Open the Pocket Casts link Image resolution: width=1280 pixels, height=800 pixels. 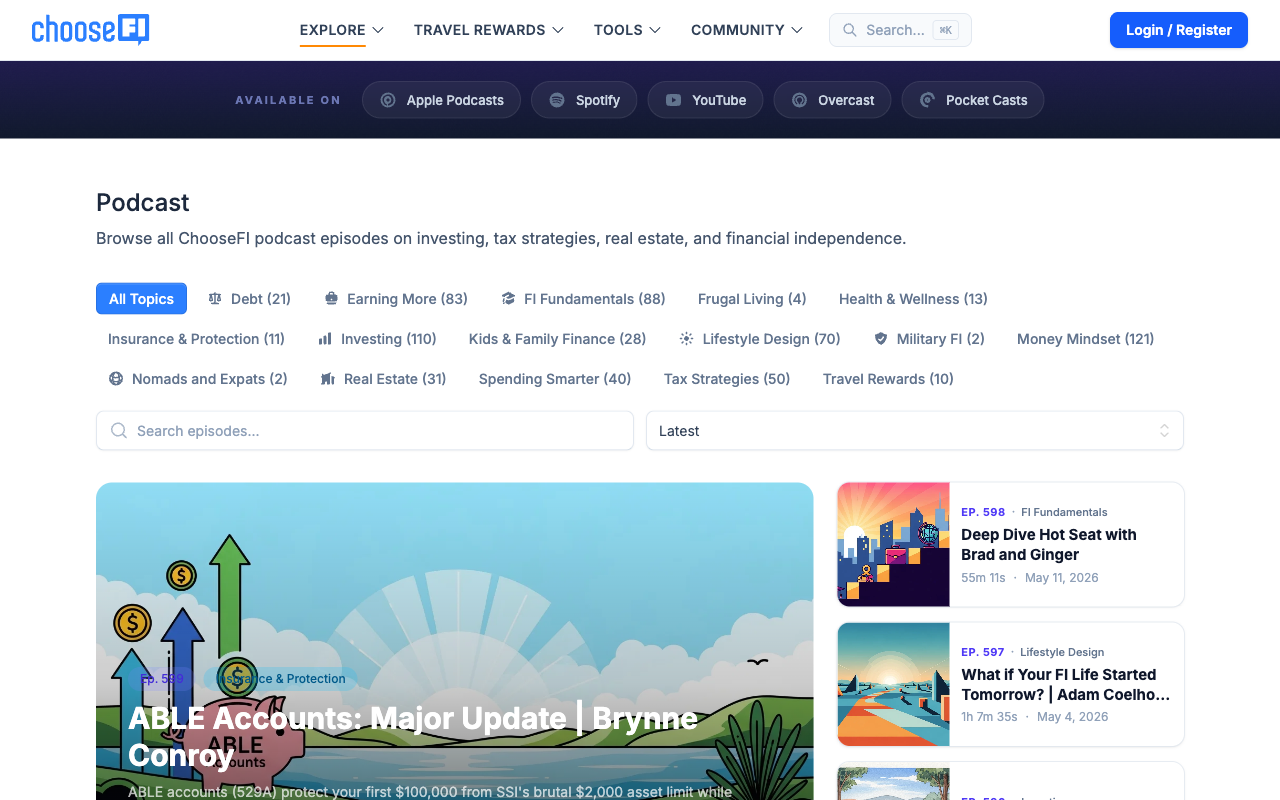click(973, 100)
